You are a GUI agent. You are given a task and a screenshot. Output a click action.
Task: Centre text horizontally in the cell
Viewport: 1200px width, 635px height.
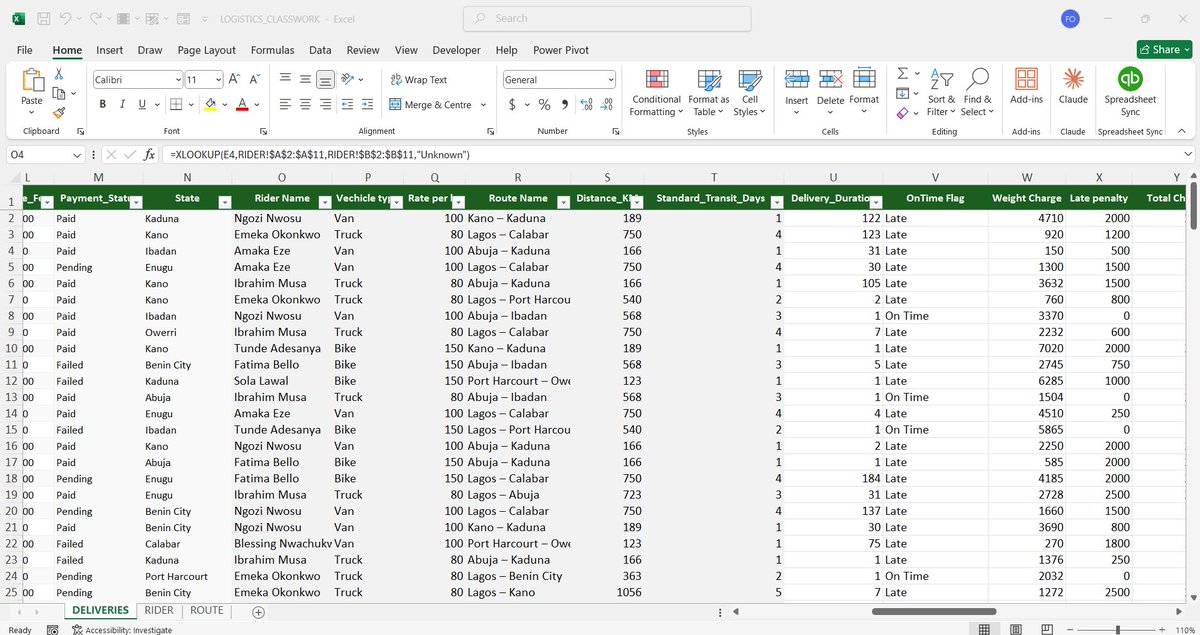pyautogui.click(x=305, y=104)
